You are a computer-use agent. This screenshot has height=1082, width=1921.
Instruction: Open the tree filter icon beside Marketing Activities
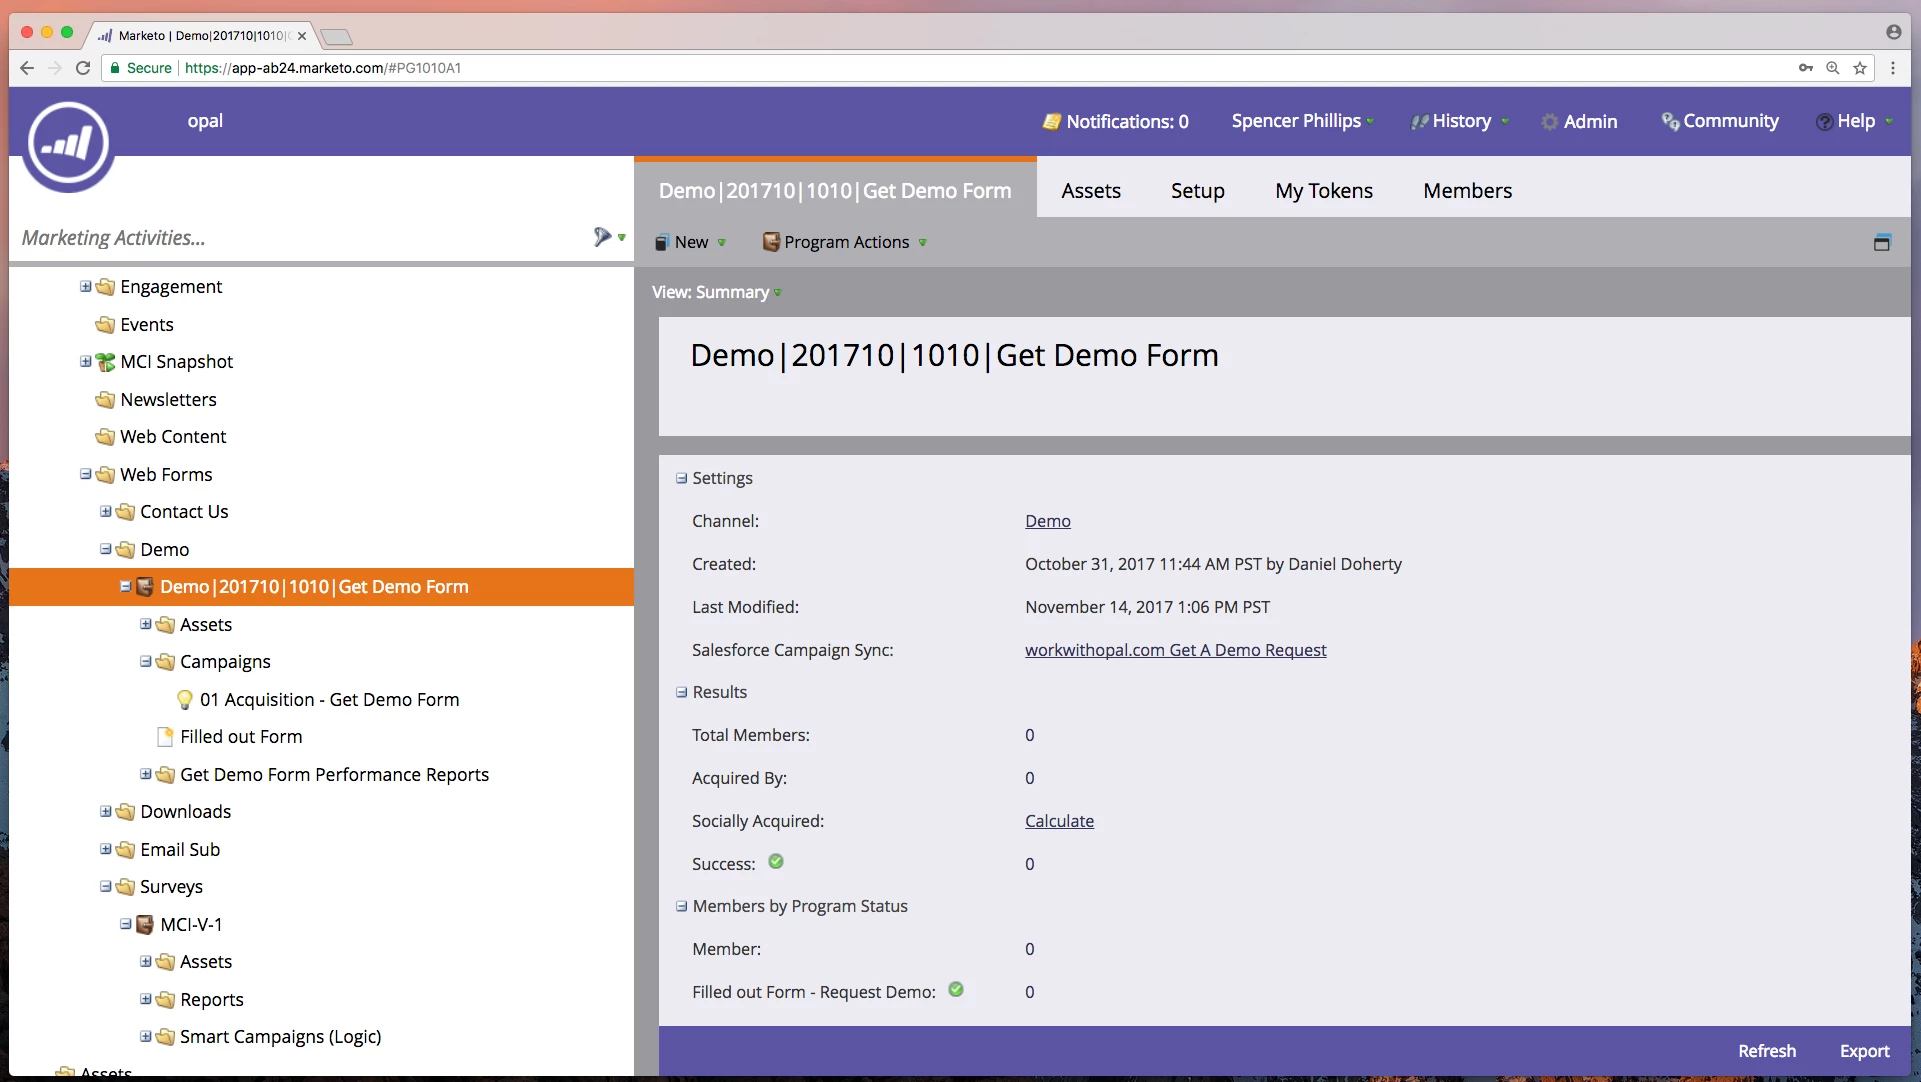click(x=603, y=237)
